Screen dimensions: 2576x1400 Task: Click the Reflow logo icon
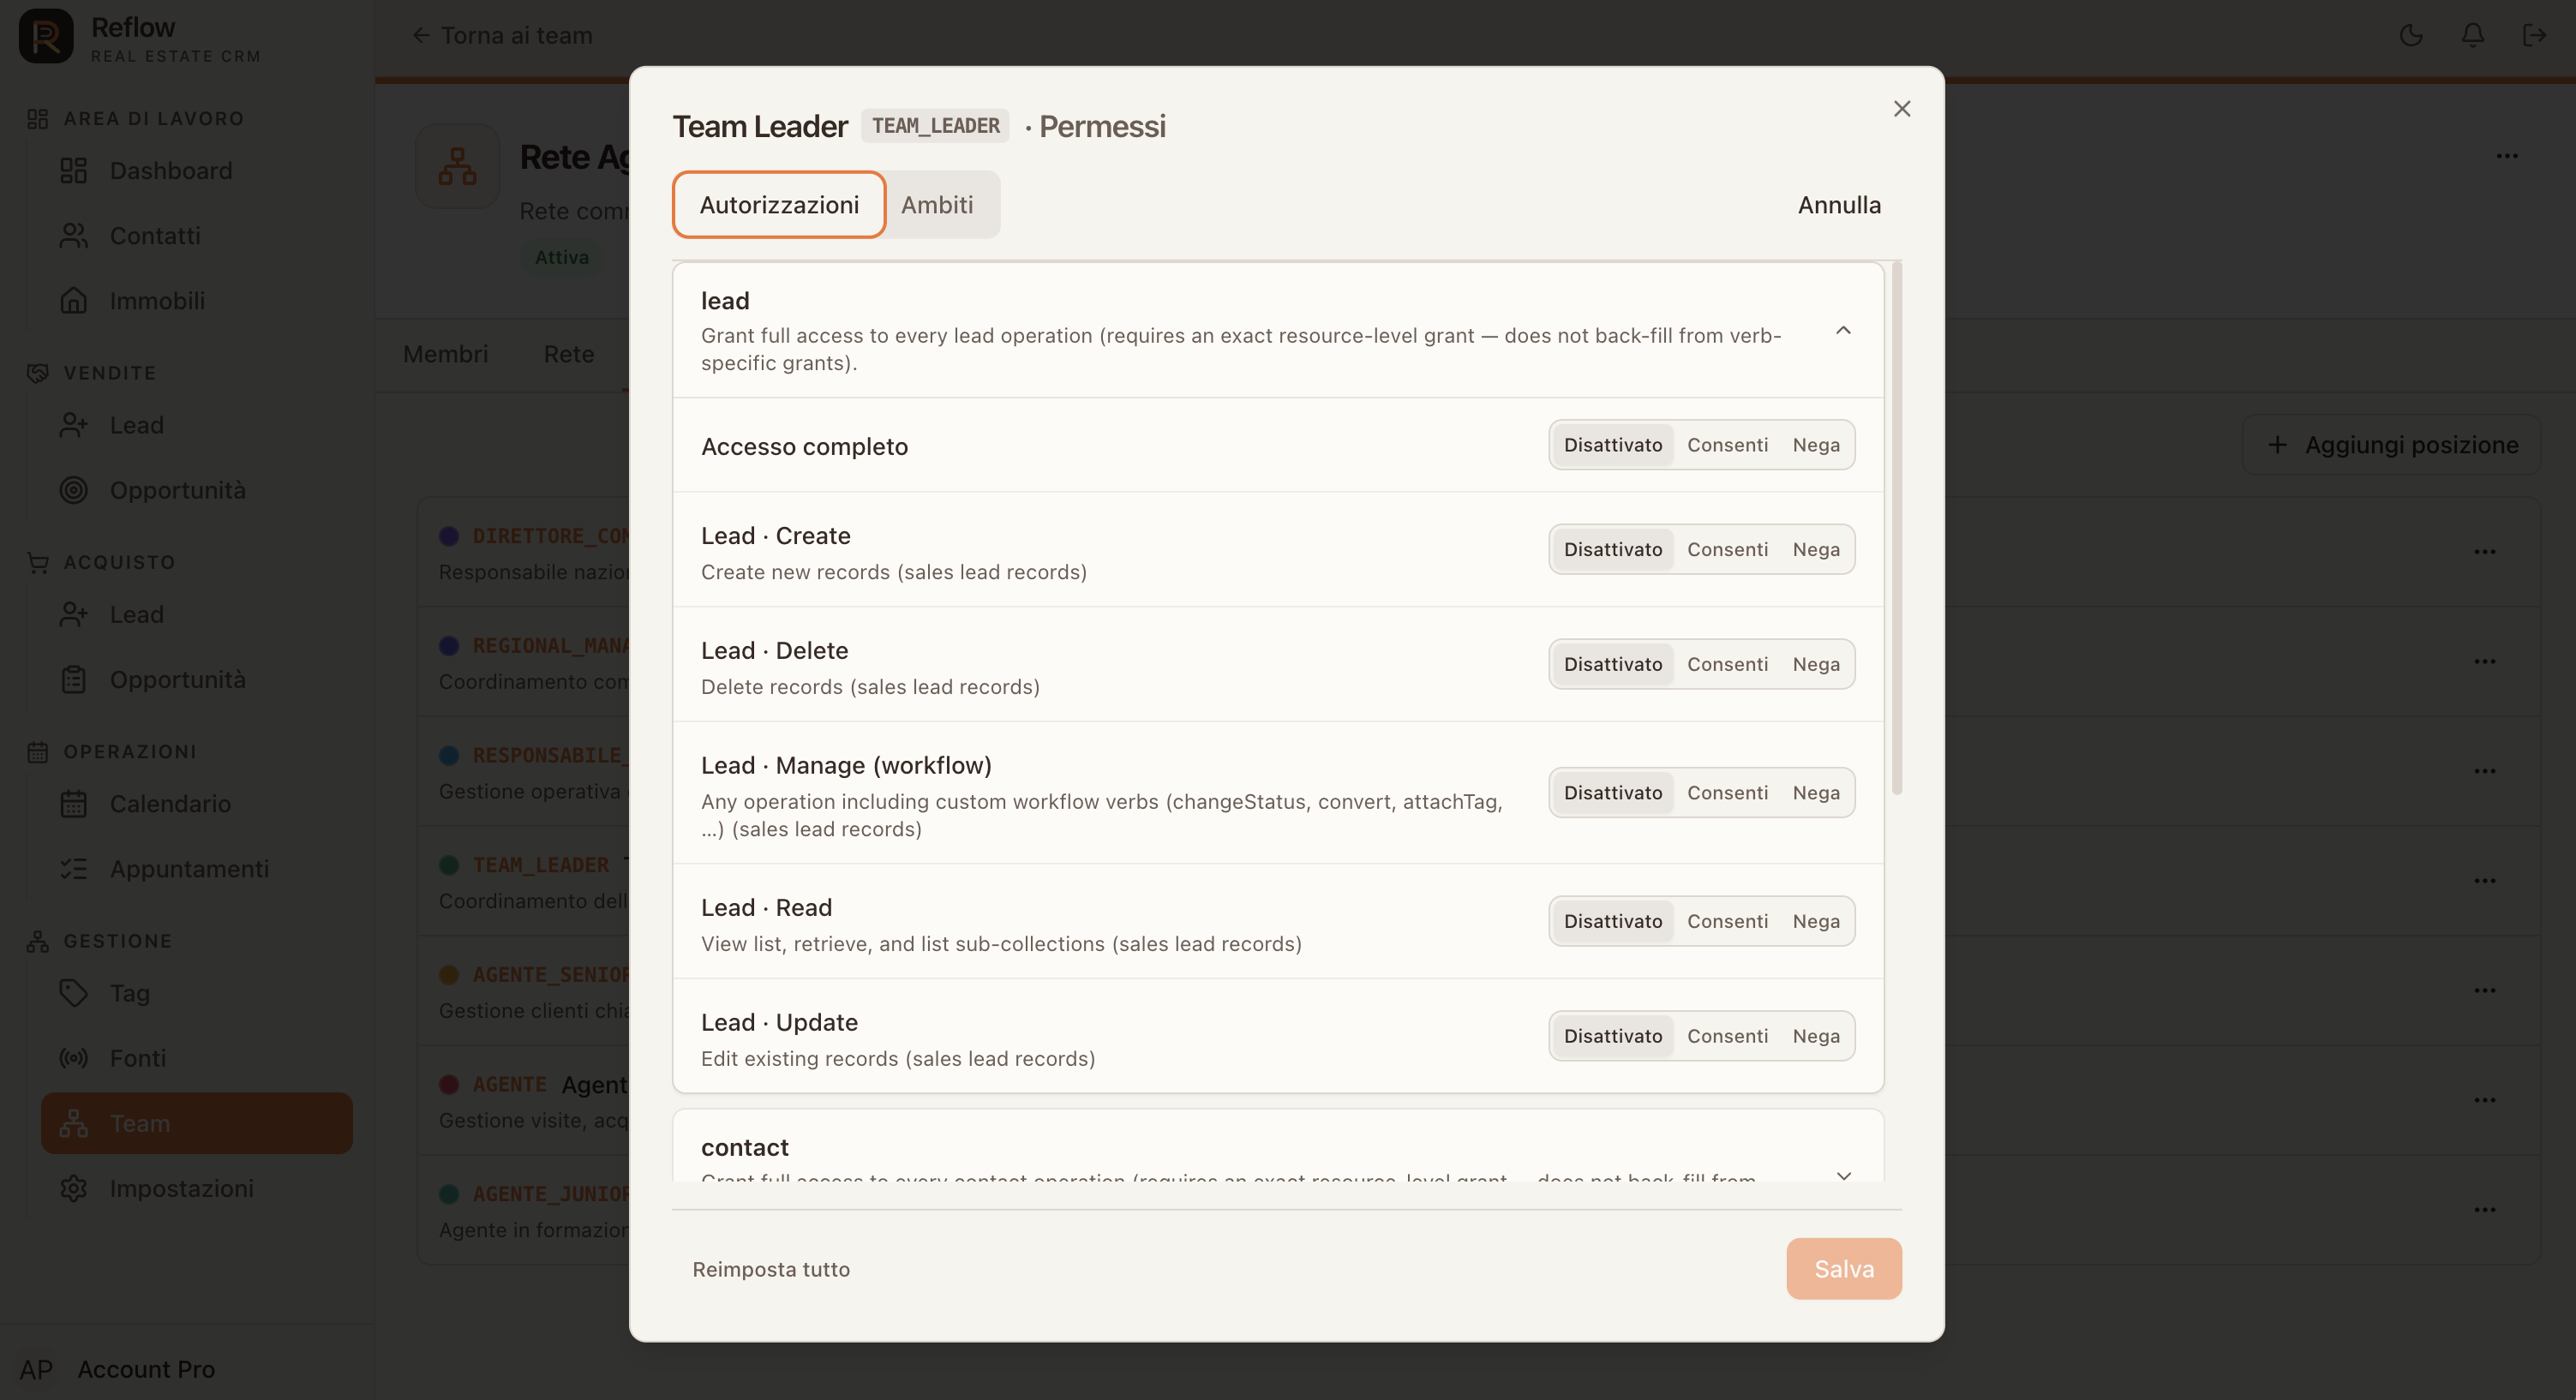[x=46, y=37]
